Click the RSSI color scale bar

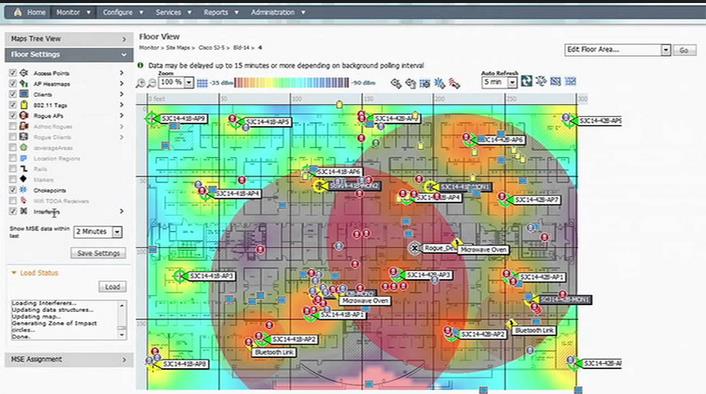click(x=291, y=83)
